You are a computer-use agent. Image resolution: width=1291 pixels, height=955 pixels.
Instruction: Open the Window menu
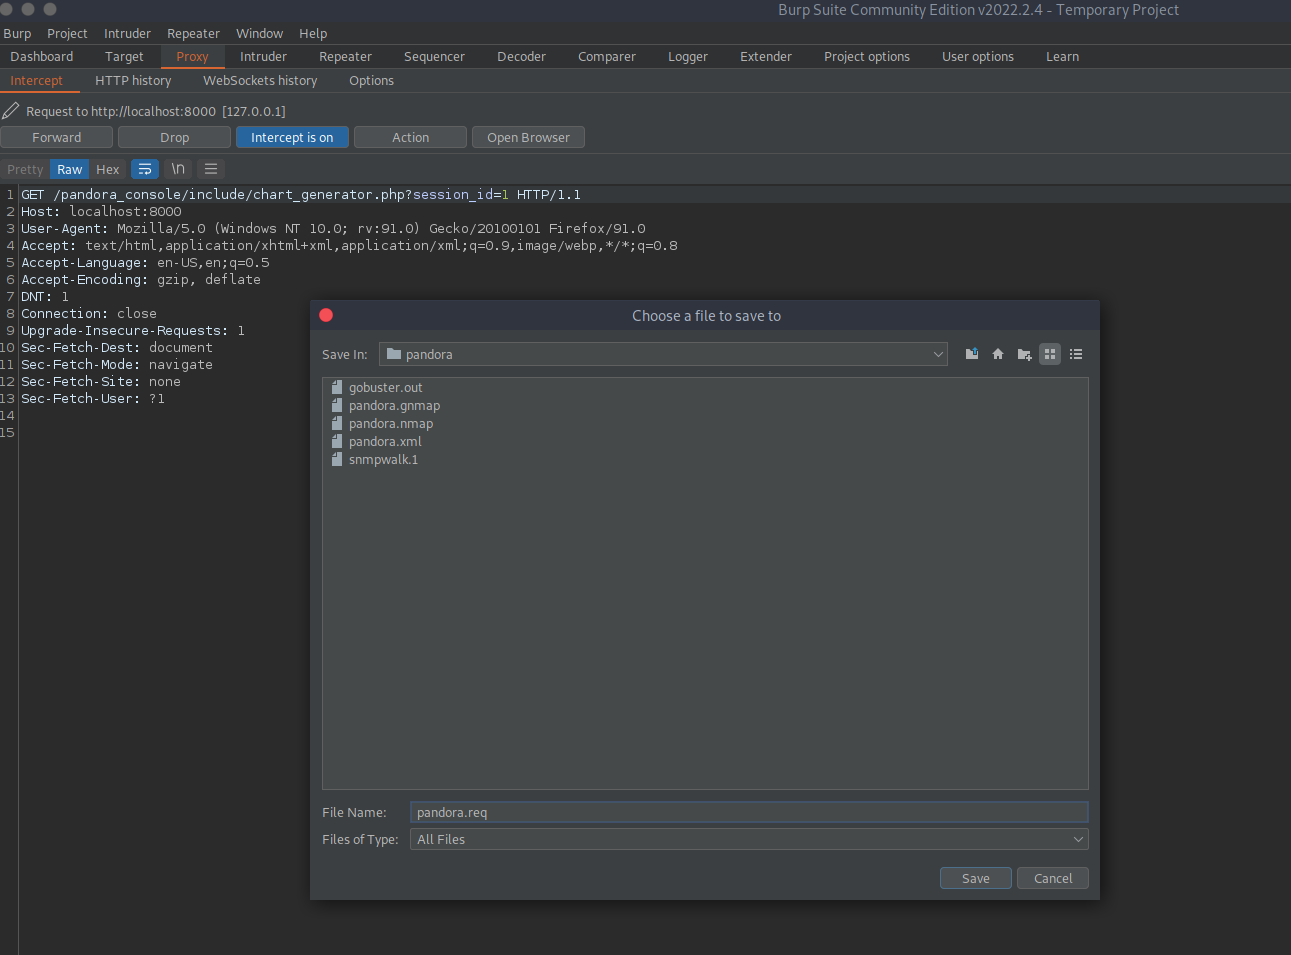pos(259,33)
